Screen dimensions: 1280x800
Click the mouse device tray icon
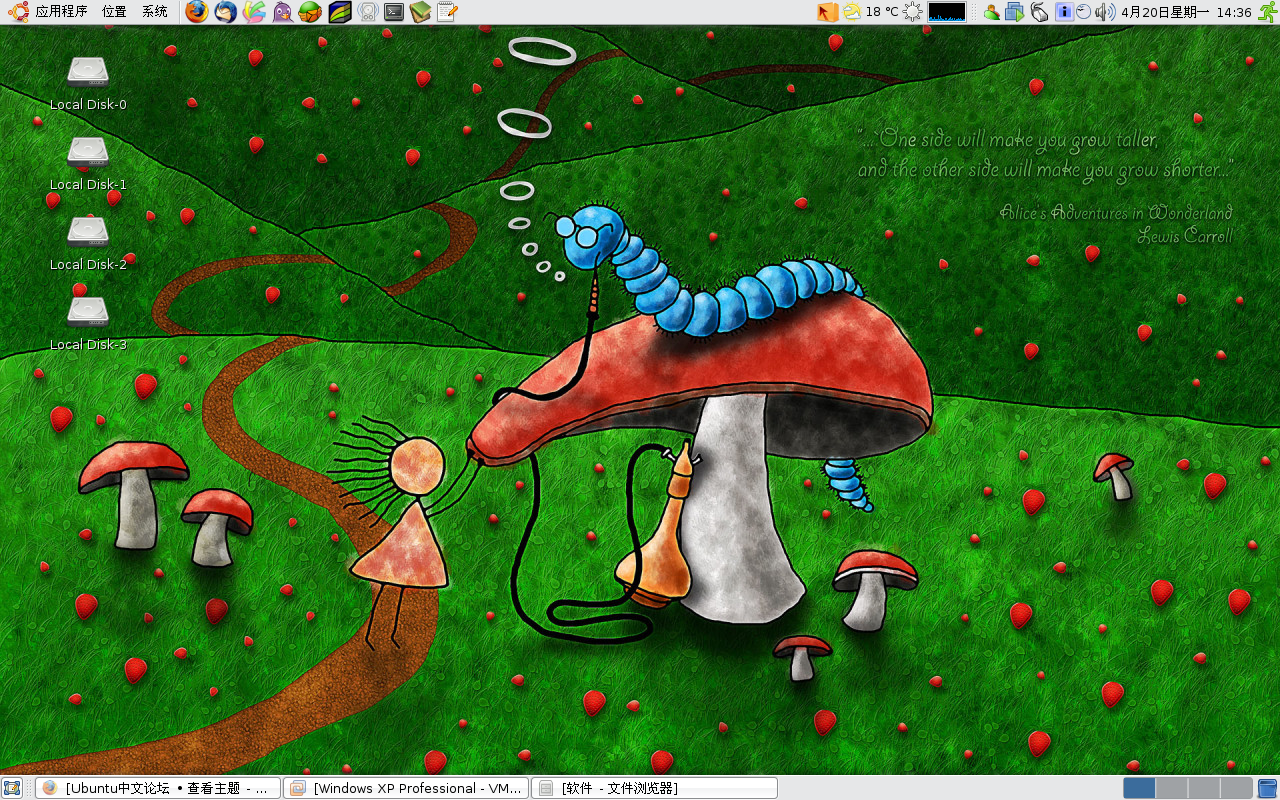click(1040, 12)
